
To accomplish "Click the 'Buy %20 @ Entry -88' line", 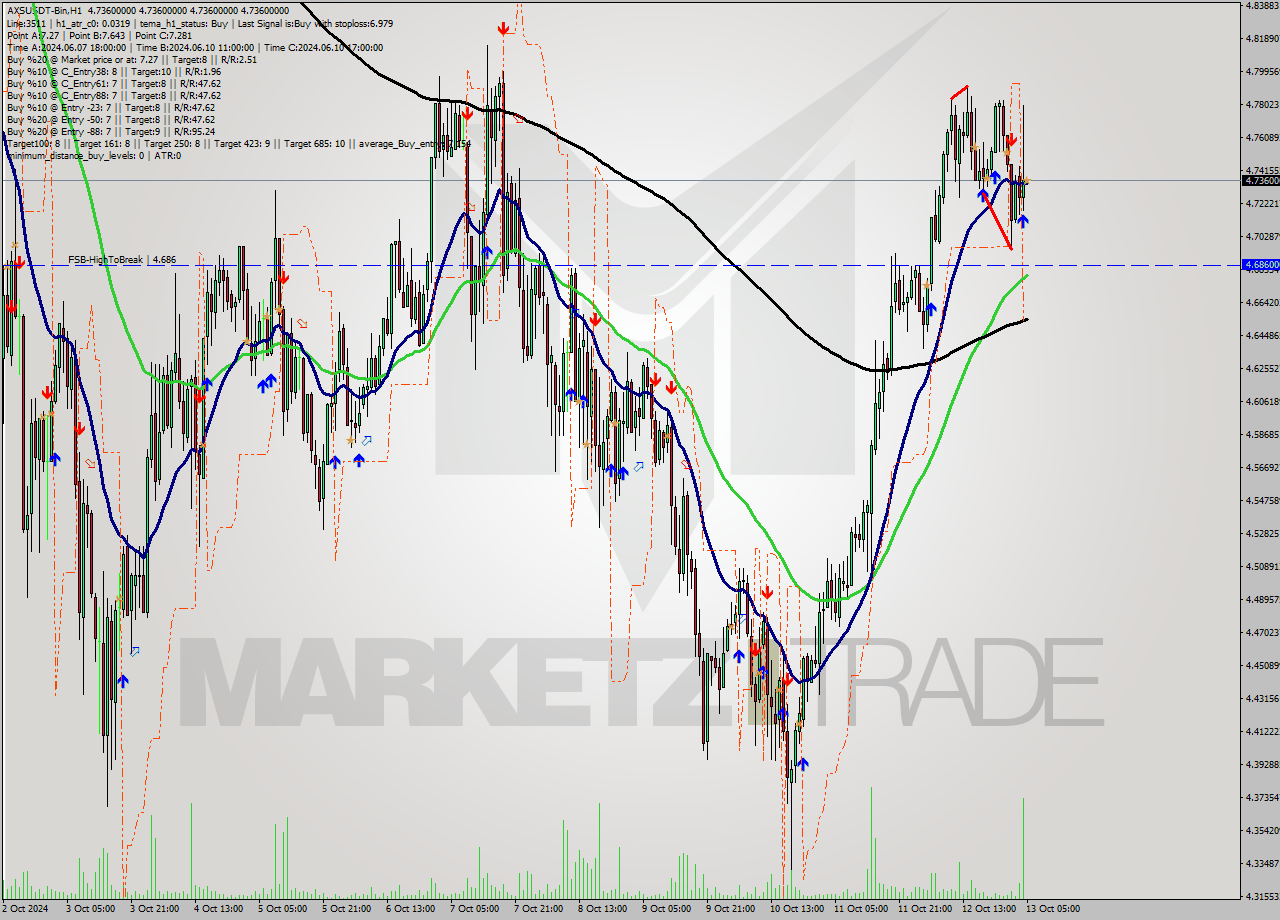I will pos(111,132).
